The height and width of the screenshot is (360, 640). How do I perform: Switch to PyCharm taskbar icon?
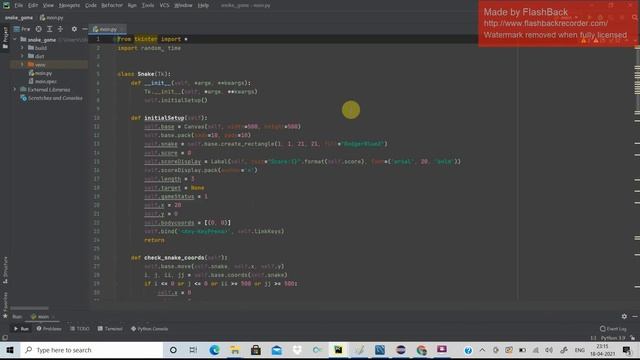338,350
